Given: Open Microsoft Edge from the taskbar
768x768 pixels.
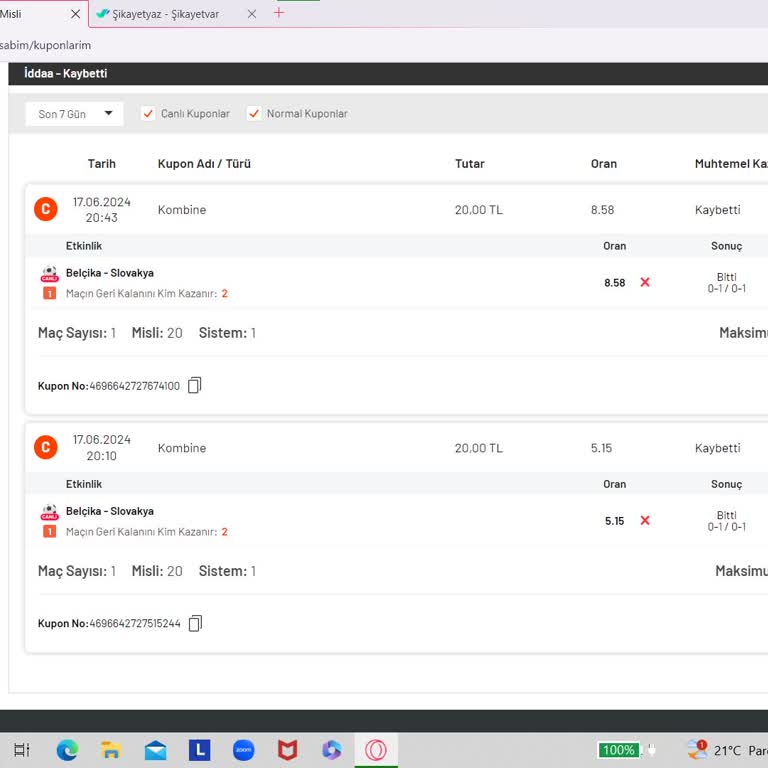Looking at the screenshot, I should click(x=67, y=750).
